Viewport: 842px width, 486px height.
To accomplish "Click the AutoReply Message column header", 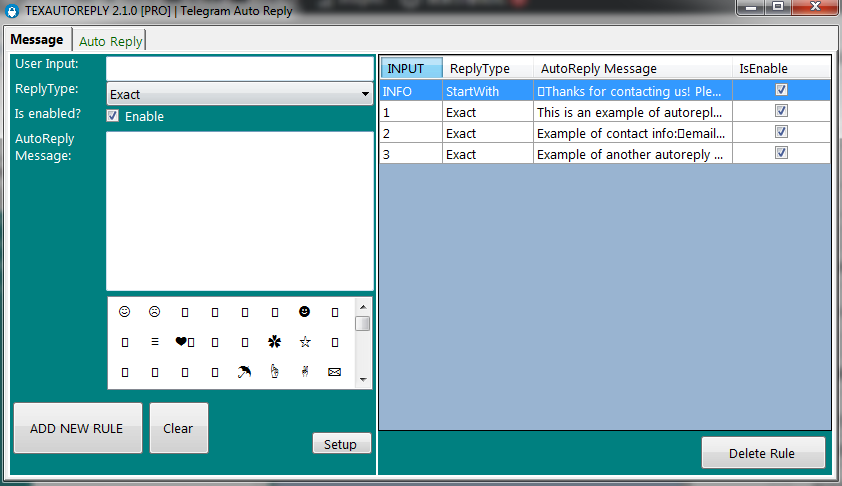I will (x=633, y=68).
